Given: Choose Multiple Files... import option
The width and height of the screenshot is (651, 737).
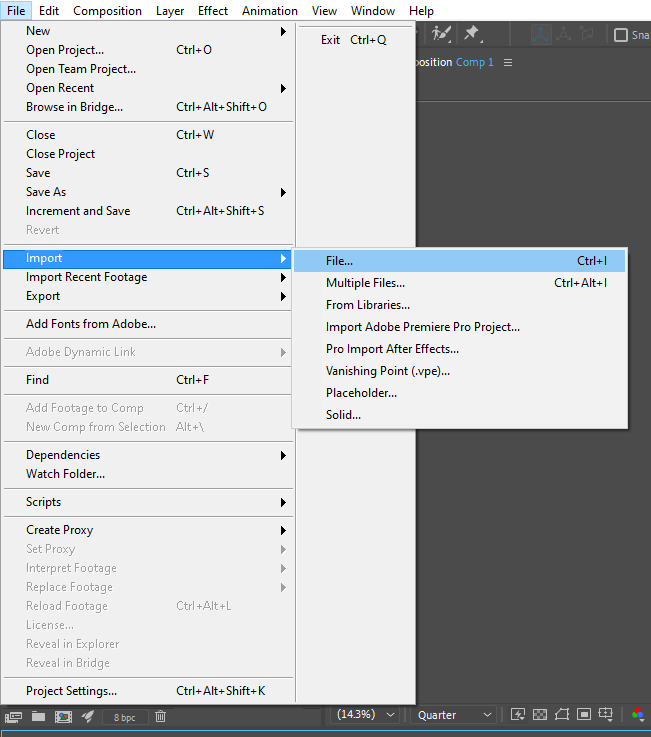Looking at the screenshot, I should click(459, 283).
